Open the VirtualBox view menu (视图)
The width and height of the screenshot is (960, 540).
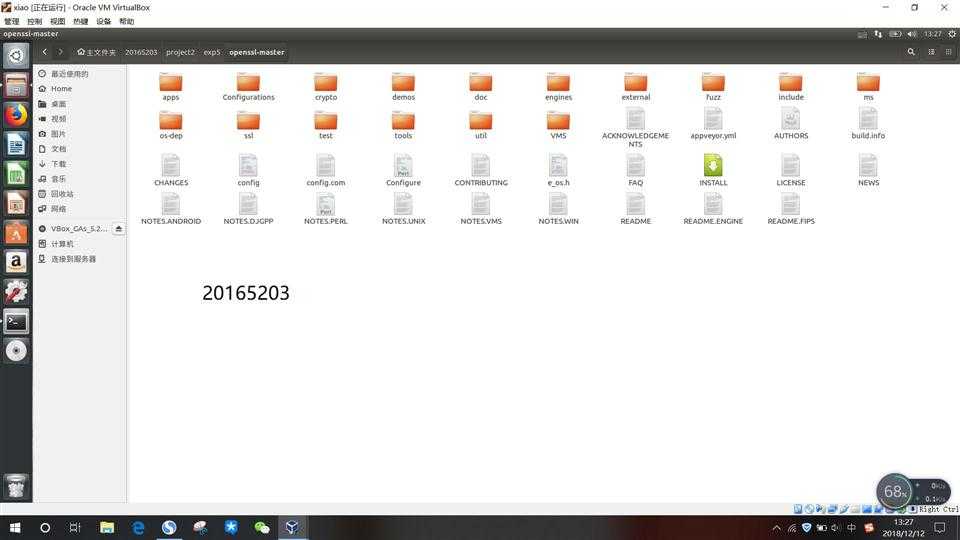pos(58,21)
